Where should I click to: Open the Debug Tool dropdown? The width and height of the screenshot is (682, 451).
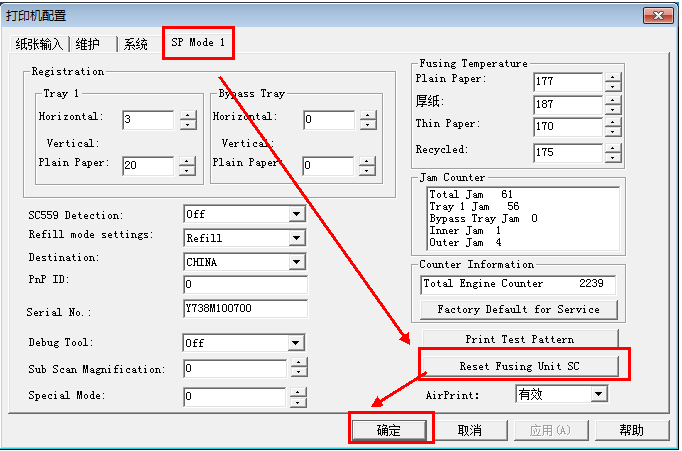coord(296,343)
